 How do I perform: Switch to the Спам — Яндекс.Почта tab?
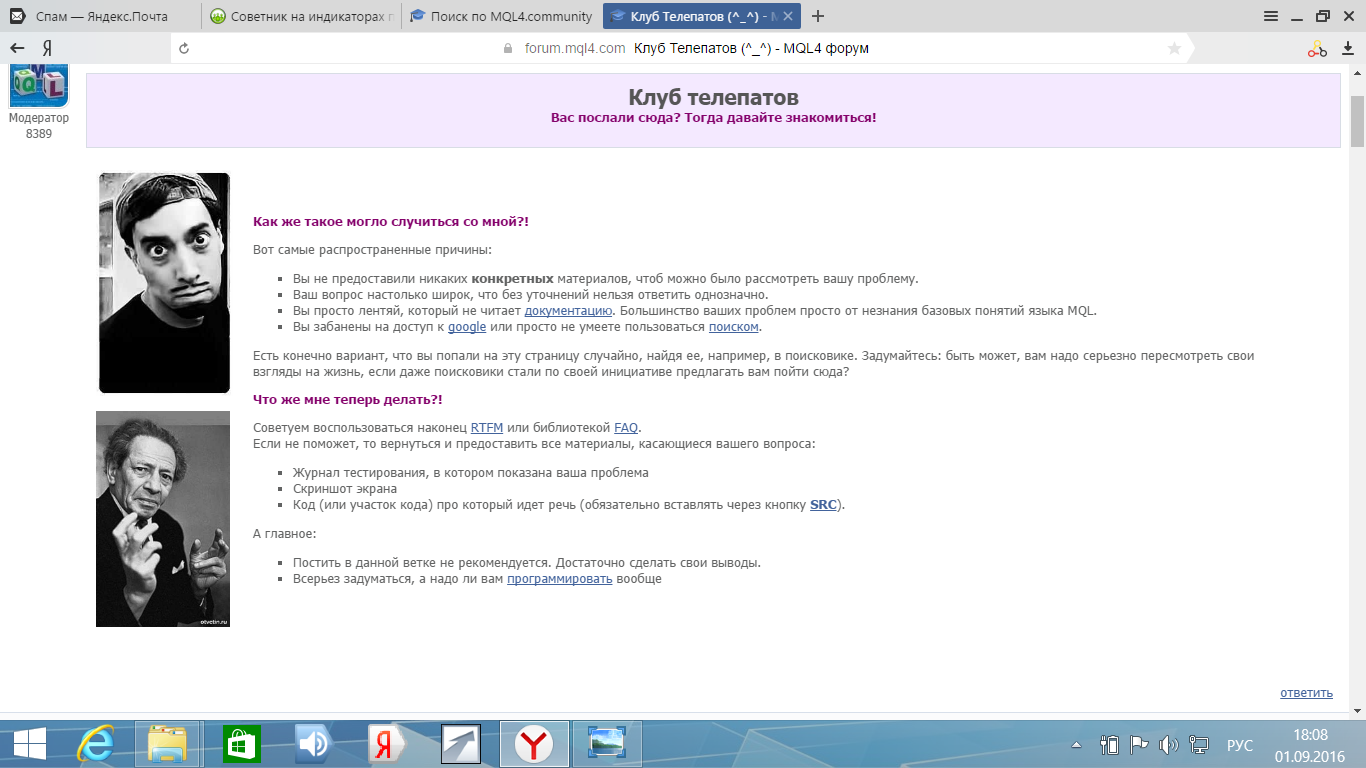point(100,16)
